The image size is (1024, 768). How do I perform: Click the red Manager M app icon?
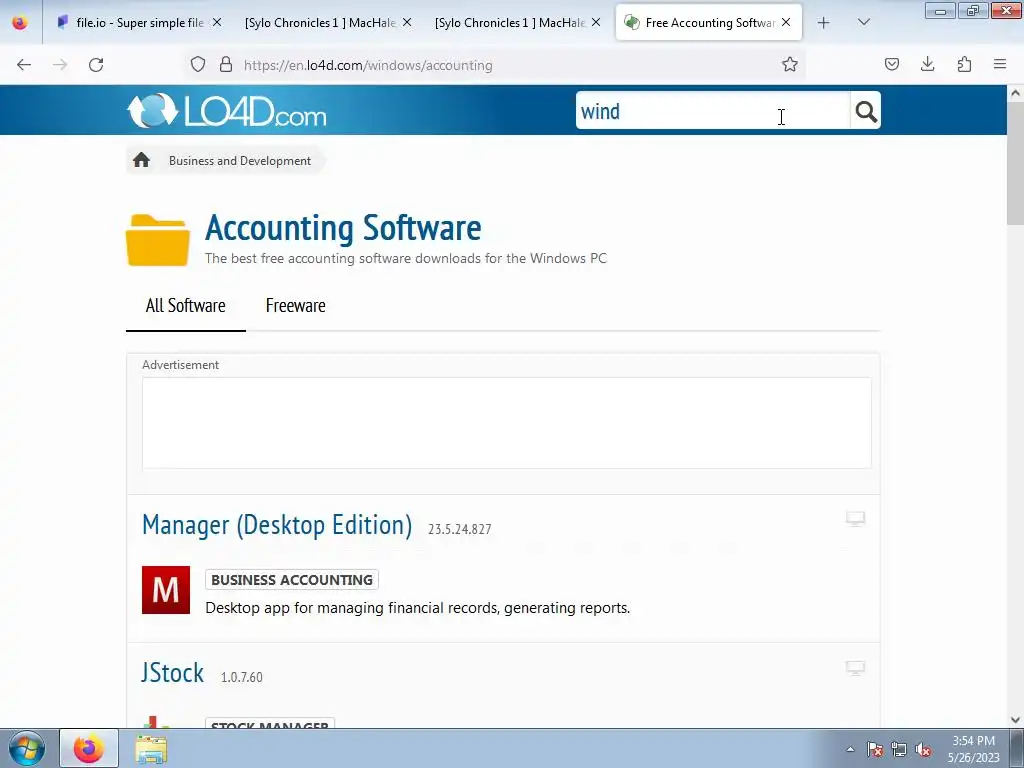166,590
